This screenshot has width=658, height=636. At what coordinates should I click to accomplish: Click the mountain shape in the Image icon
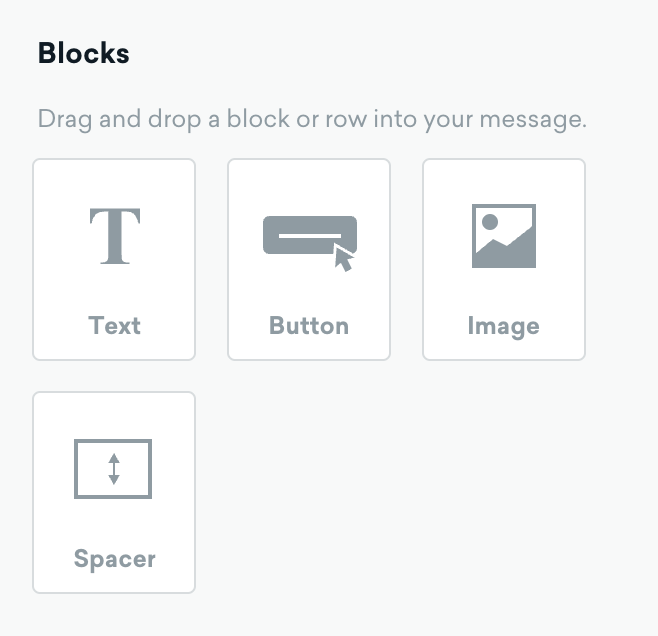[x=504, y=248]
